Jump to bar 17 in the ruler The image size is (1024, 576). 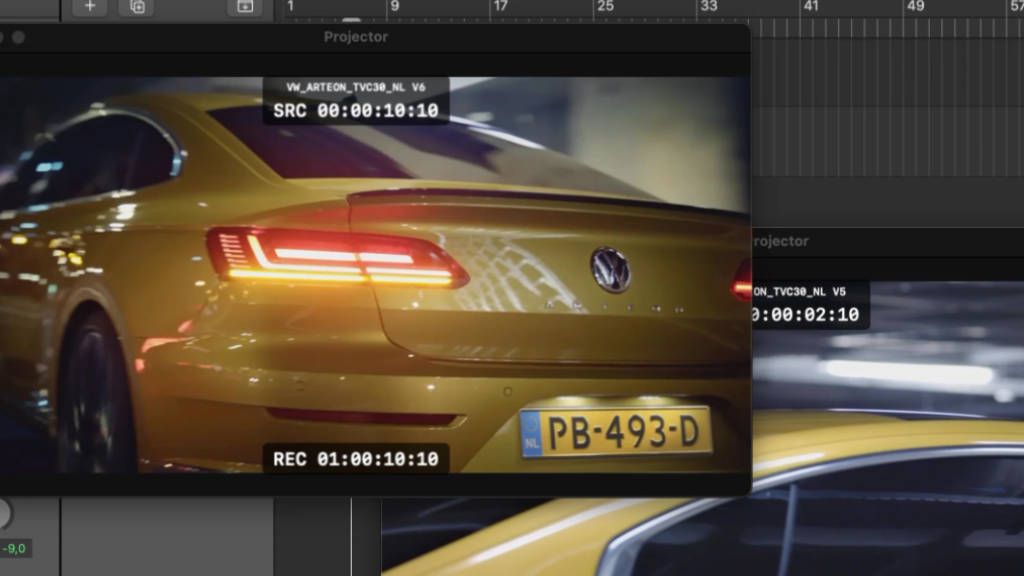[500, 6]
